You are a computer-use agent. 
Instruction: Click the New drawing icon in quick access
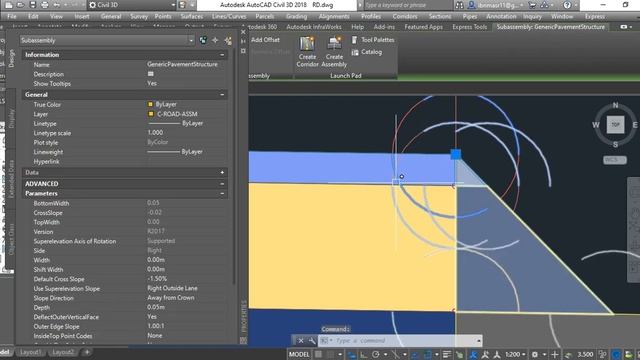[x=9, y=5]
